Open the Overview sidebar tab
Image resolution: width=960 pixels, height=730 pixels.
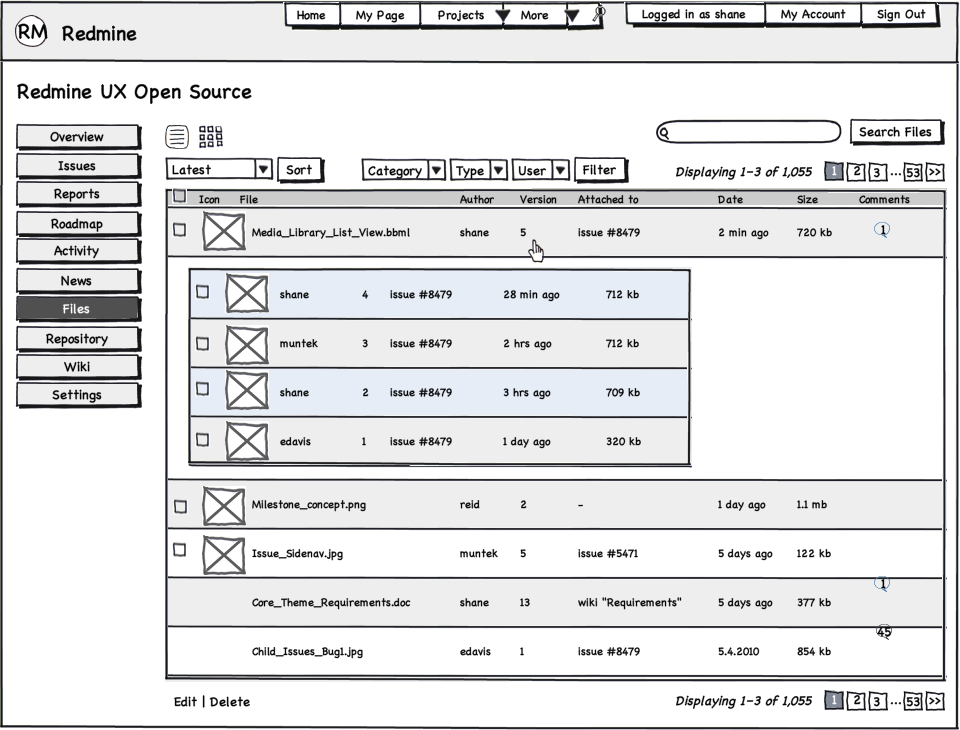point(77,137)
